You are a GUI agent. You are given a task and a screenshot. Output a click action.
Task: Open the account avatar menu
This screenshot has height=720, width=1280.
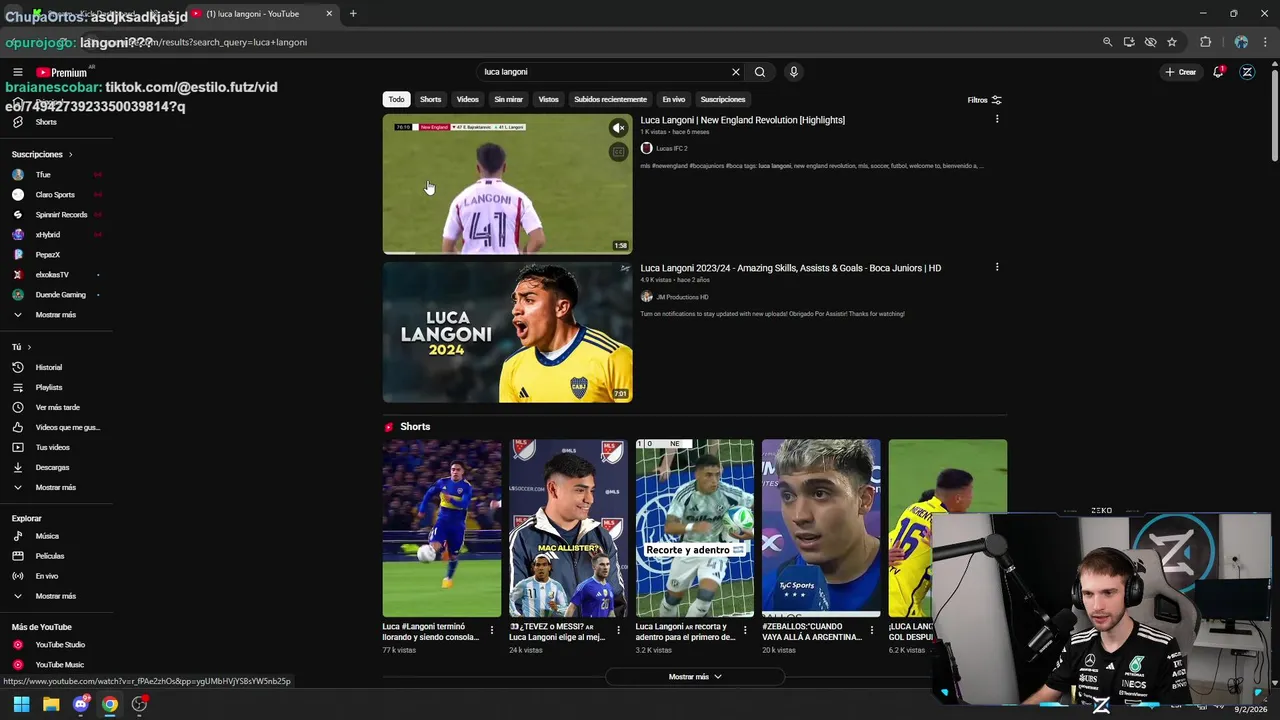point(1247,72)
